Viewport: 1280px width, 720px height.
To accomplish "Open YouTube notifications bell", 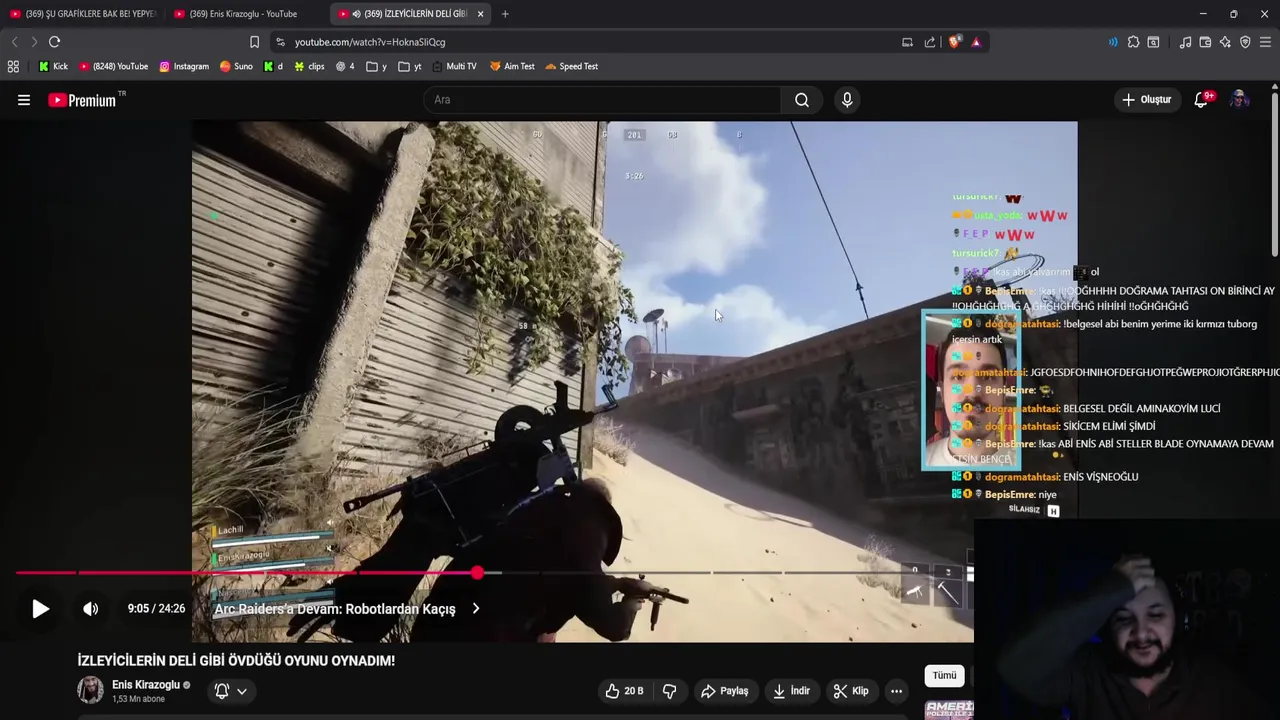I will pyautogui.click(x=1203, y=99).
